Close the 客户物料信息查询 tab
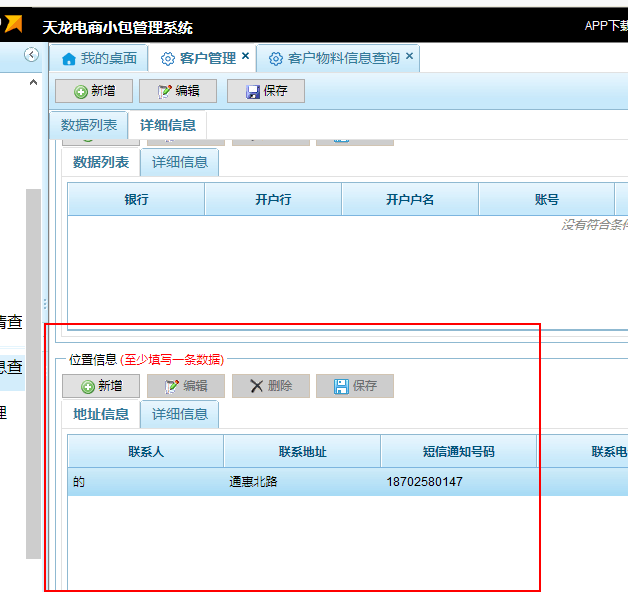 [x=409, y=57]
